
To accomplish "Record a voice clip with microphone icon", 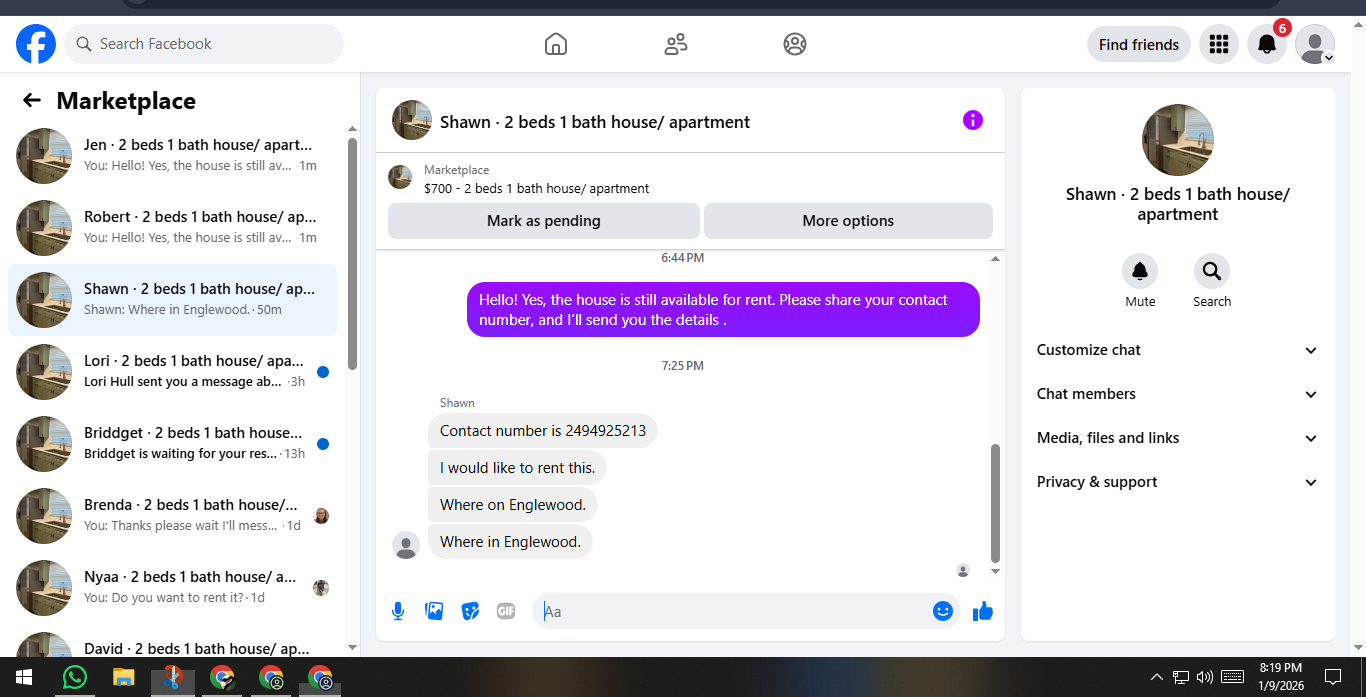I will tap(398, 611).
